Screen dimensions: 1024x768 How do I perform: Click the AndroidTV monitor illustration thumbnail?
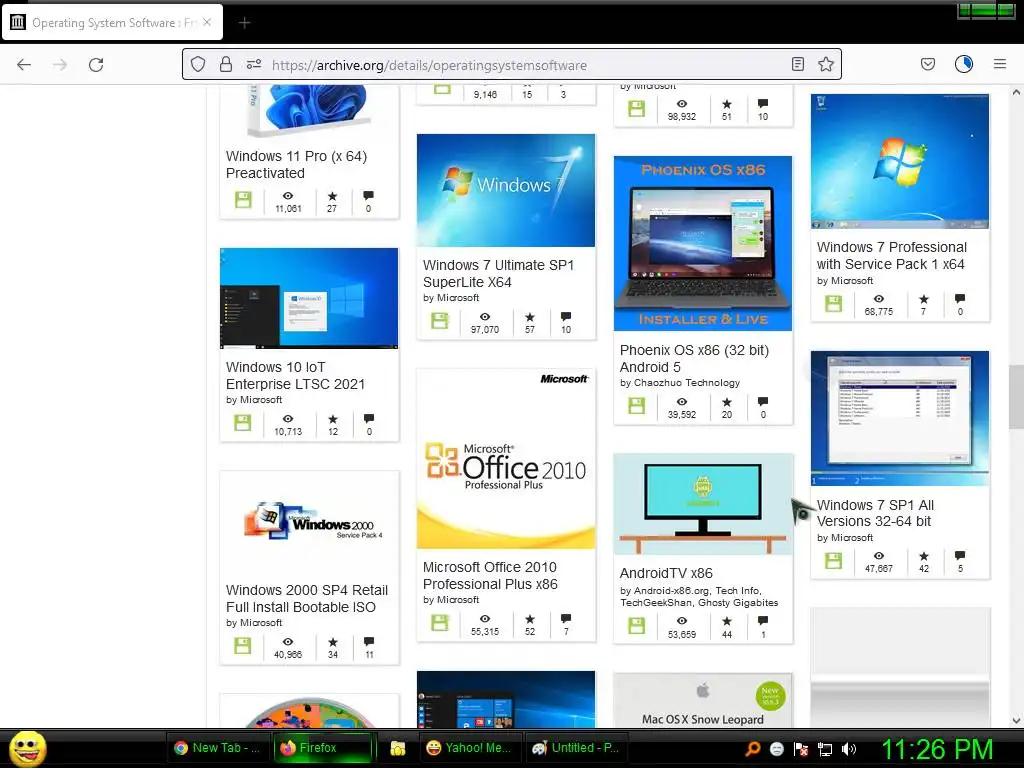pos(703,504)
